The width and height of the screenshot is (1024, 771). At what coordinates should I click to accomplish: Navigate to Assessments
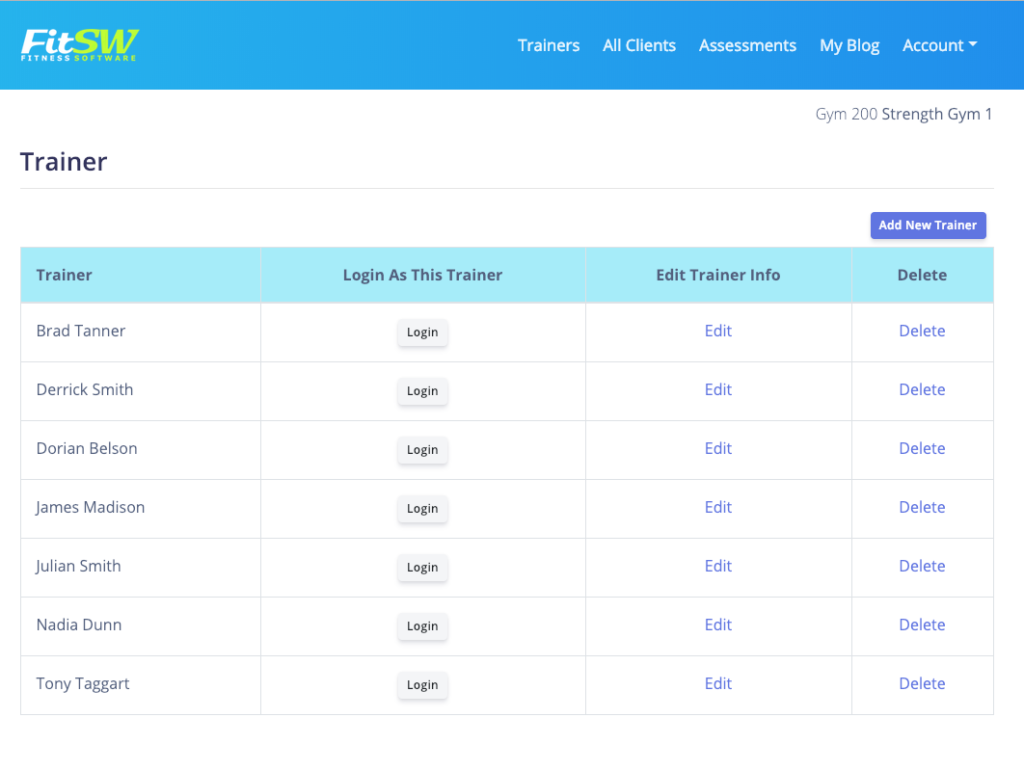point(747,45)
